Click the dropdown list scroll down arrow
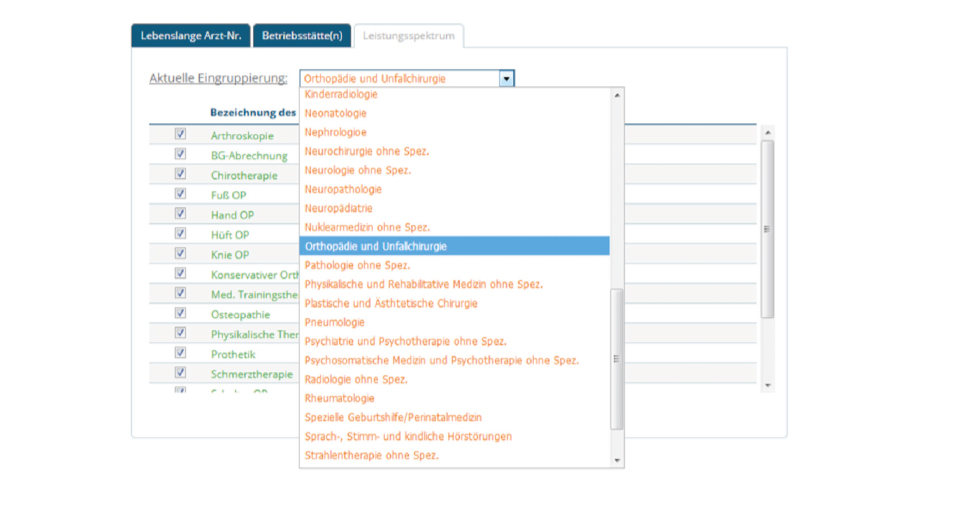The width and height of the screenshot is (980, 525). (x=617, y=461)
